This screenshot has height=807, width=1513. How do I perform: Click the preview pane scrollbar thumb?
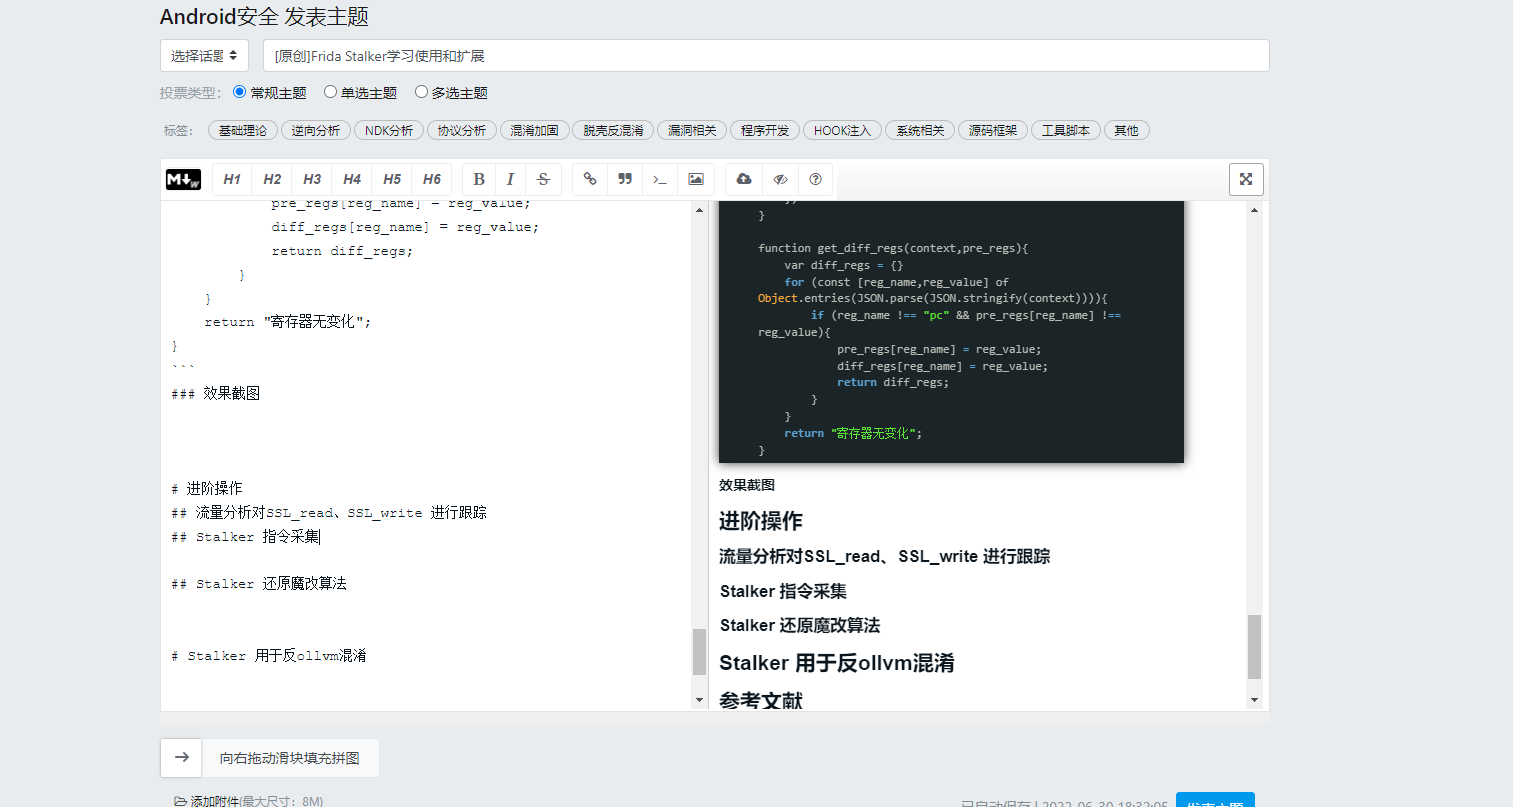click(x=1254, y=647)
